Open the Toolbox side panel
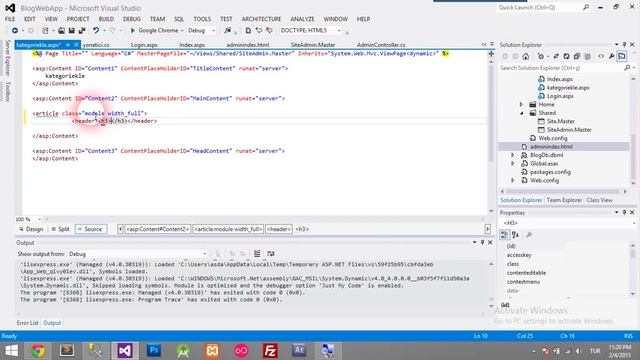 [x=7, y=91]
